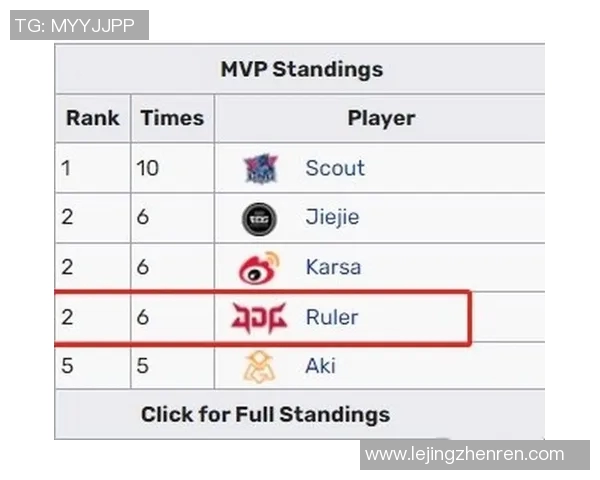Click the www.lejingzhenren.com watermark text
This screenshot has width=600, height=480.
pos(464,454)
